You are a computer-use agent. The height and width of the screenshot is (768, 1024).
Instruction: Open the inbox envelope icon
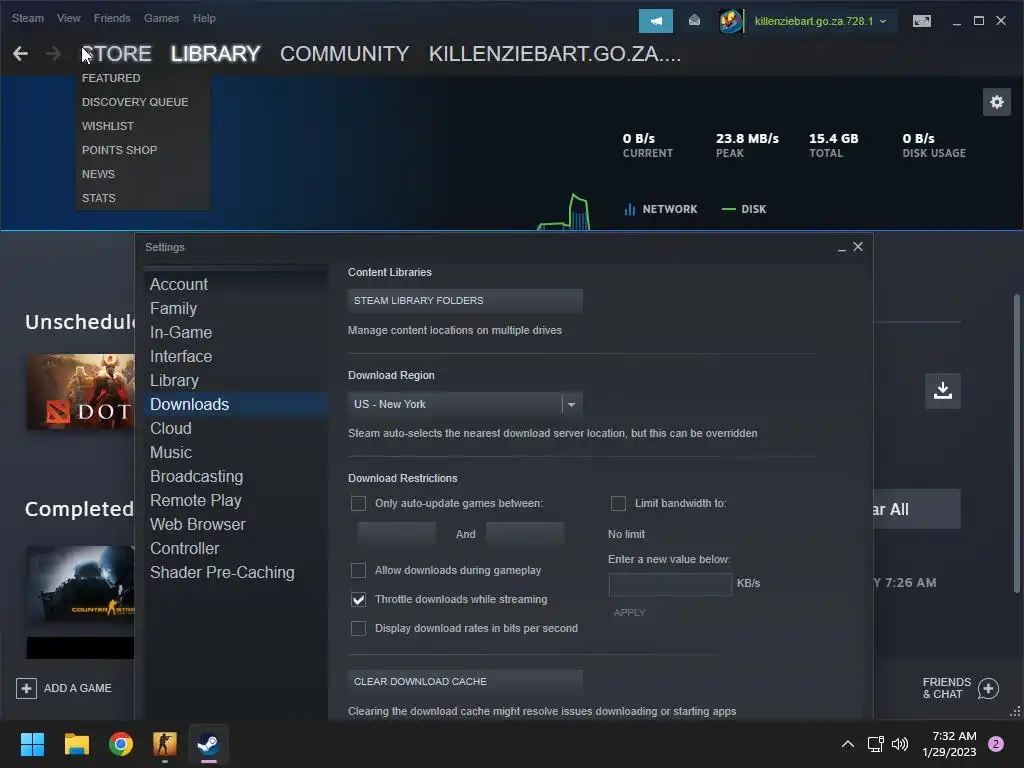[694, 21]
